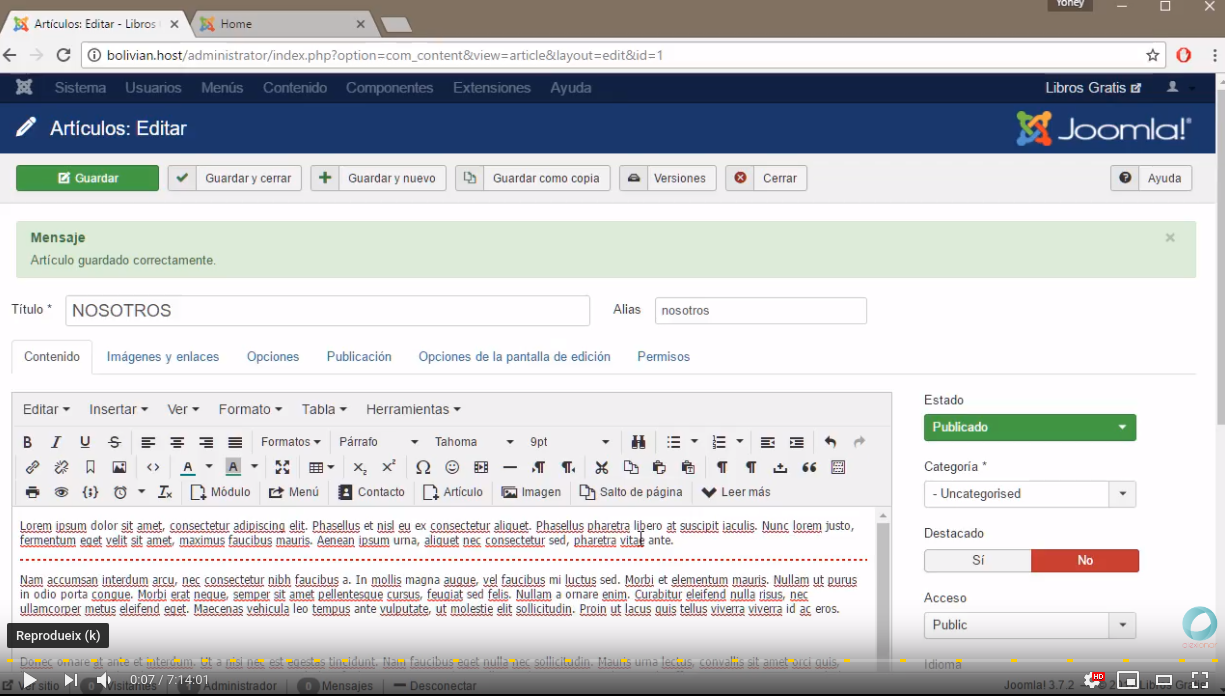Open source code view
Image resolution: width=1225 pixels, height=696 pixels.
point(153,467)
